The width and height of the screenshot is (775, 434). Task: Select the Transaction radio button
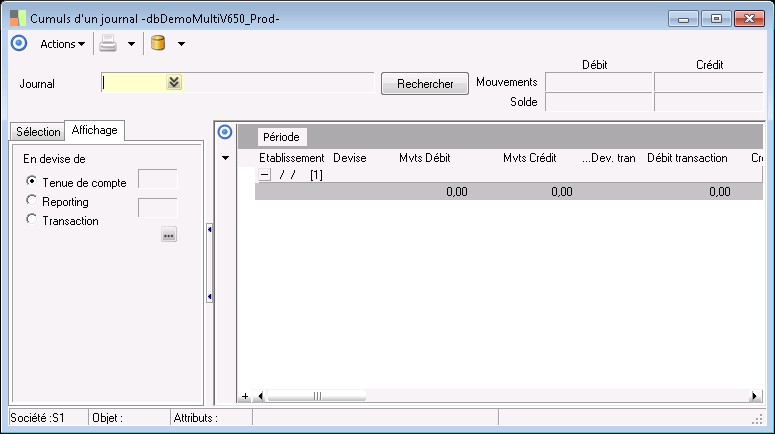point(31,219)
